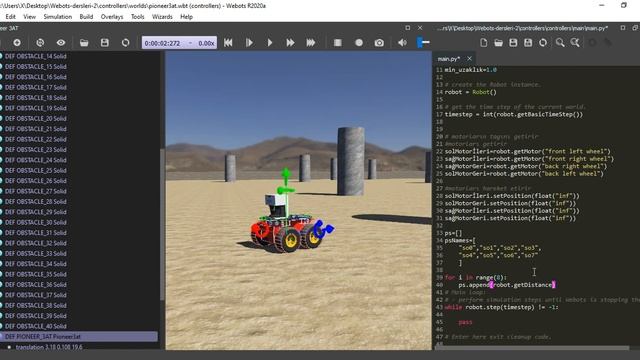Open the eye-shaped view options icon
640x360 pixels.
coord(61,42)
